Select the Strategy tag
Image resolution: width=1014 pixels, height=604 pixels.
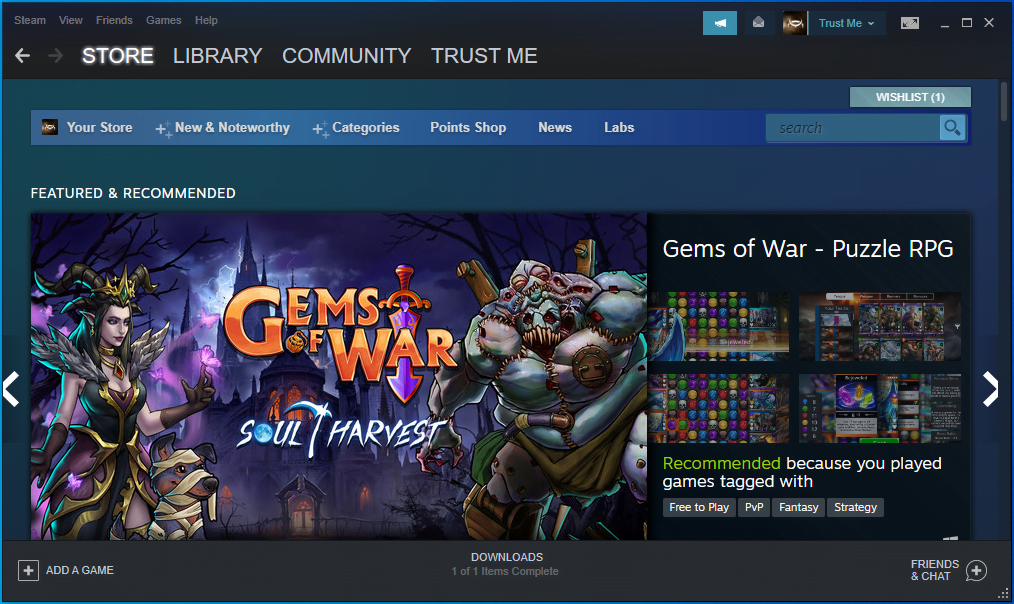coord(856,508)
